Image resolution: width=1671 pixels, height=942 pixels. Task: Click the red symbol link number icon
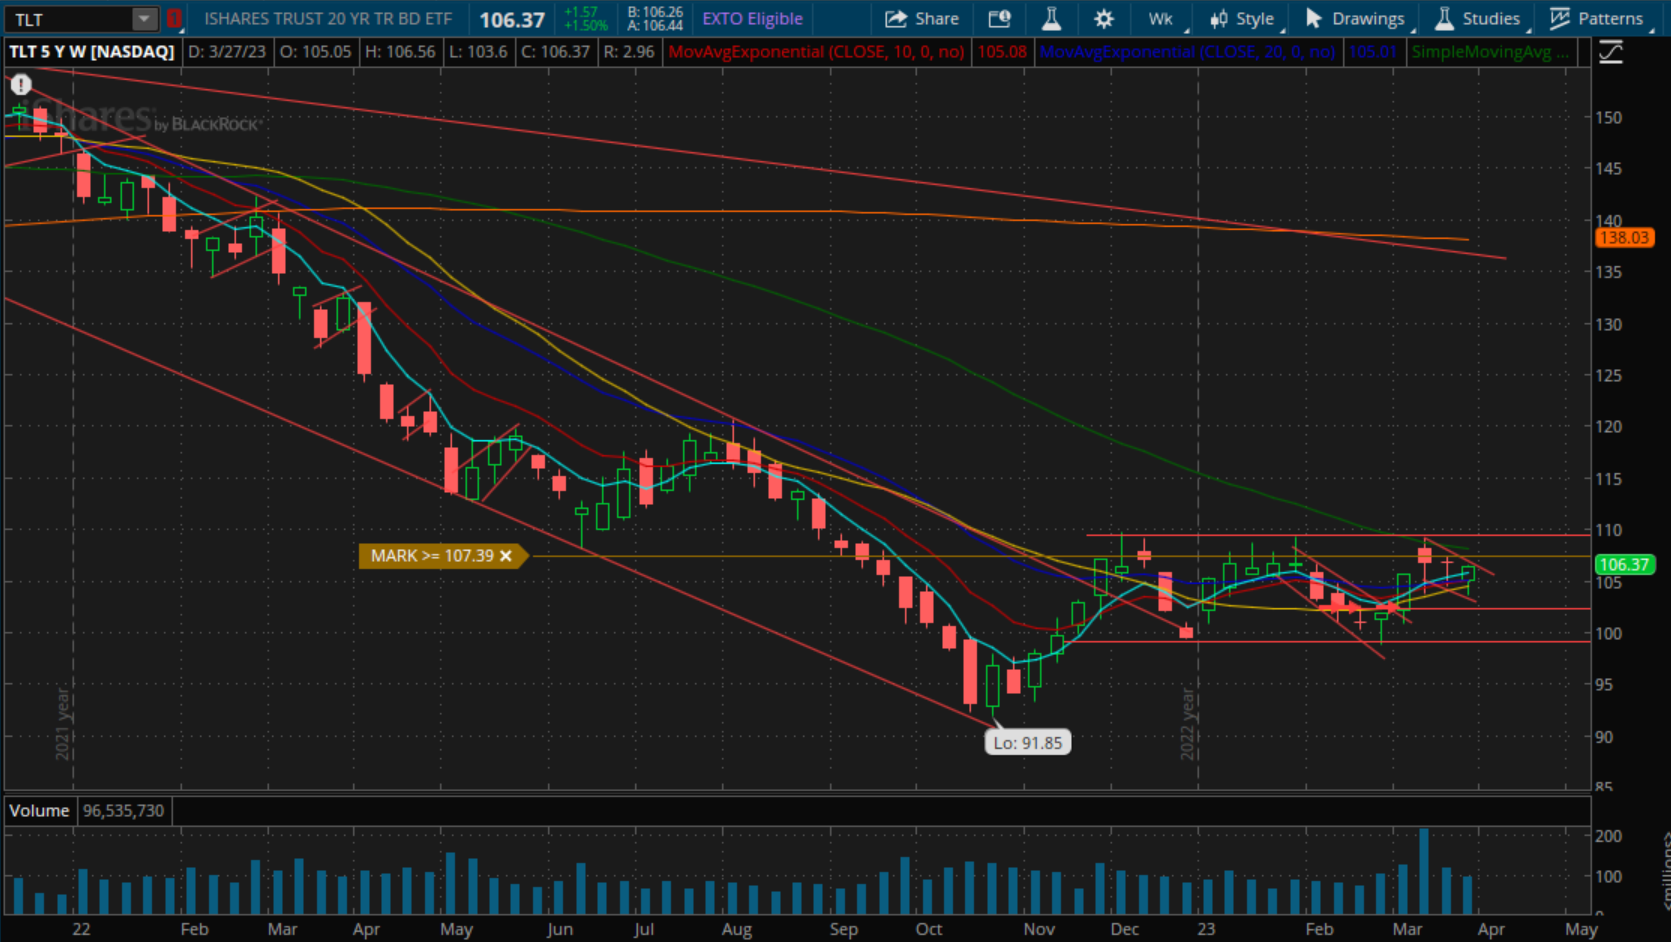(174, 19)
